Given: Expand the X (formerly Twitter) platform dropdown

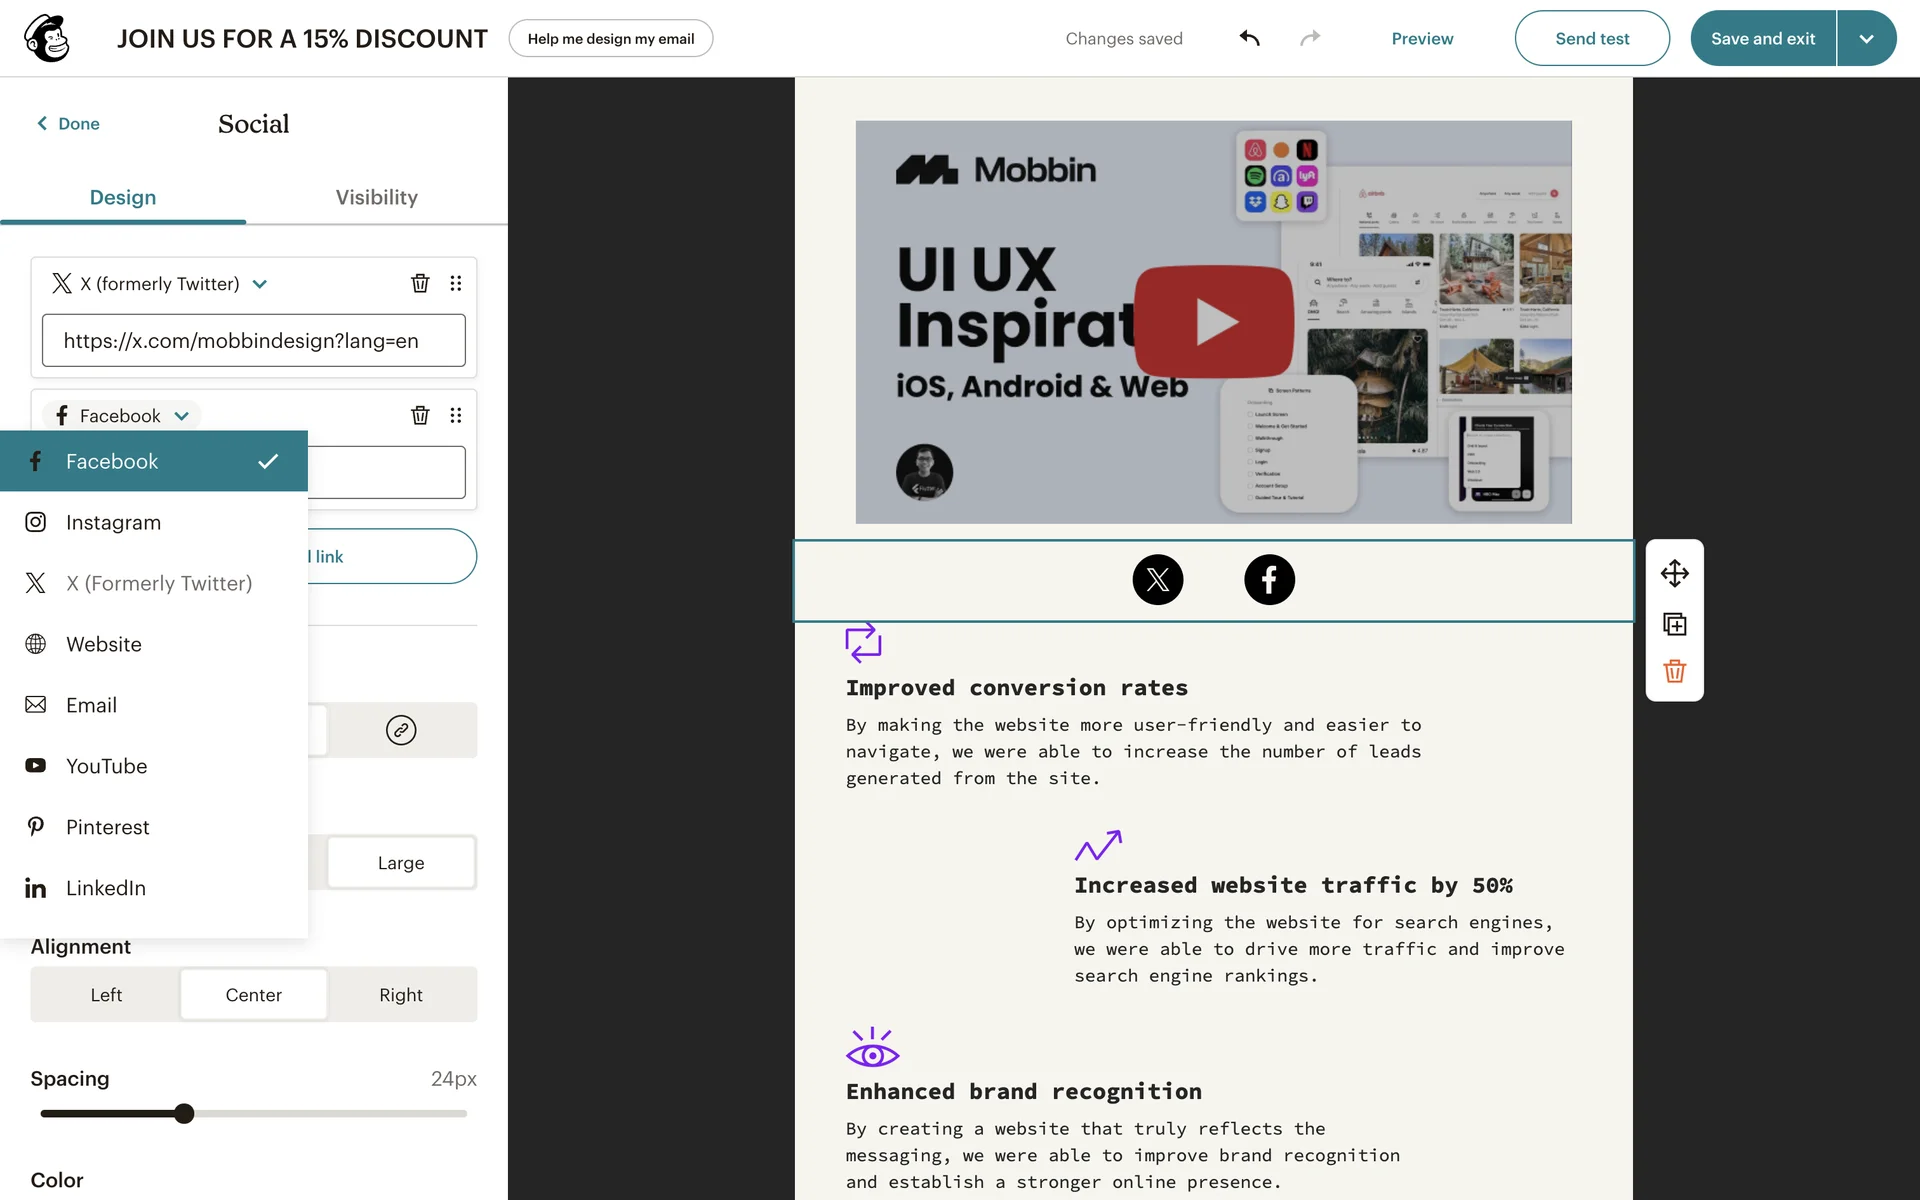Looking at the screenshot, I should (x=260, y=284).
